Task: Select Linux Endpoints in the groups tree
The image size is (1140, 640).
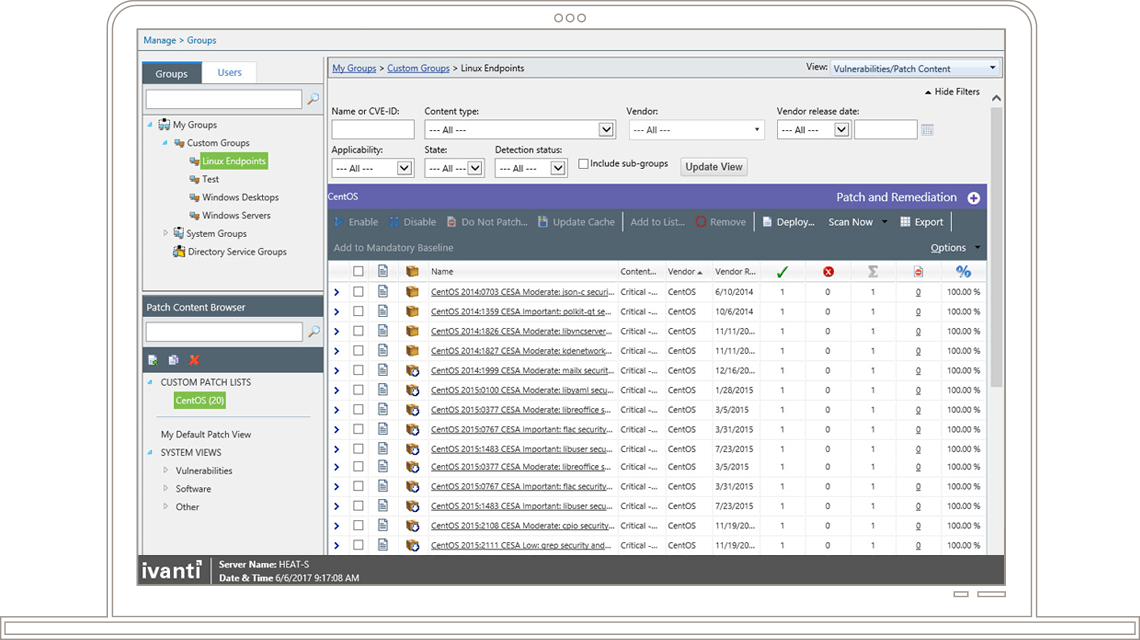Action: [x=234, y=161]
